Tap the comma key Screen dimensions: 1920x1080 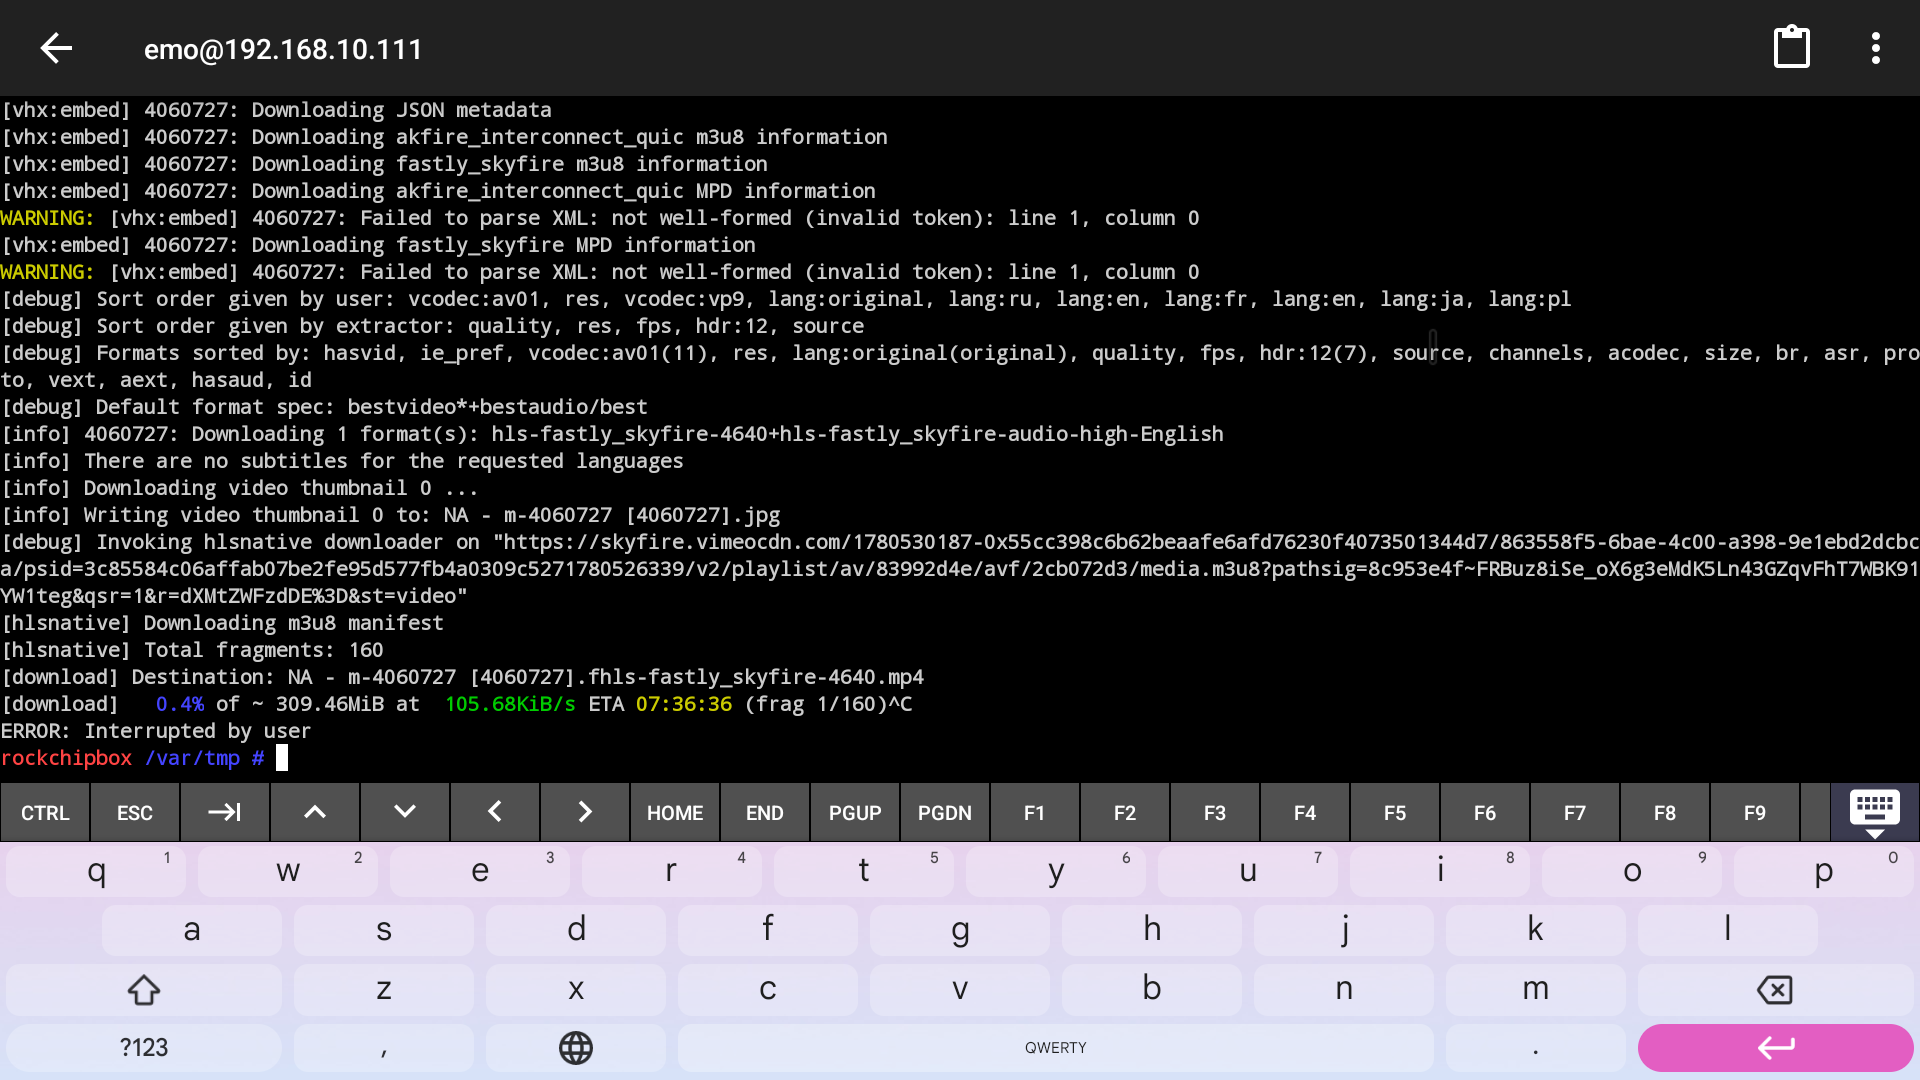[384, 1048]
